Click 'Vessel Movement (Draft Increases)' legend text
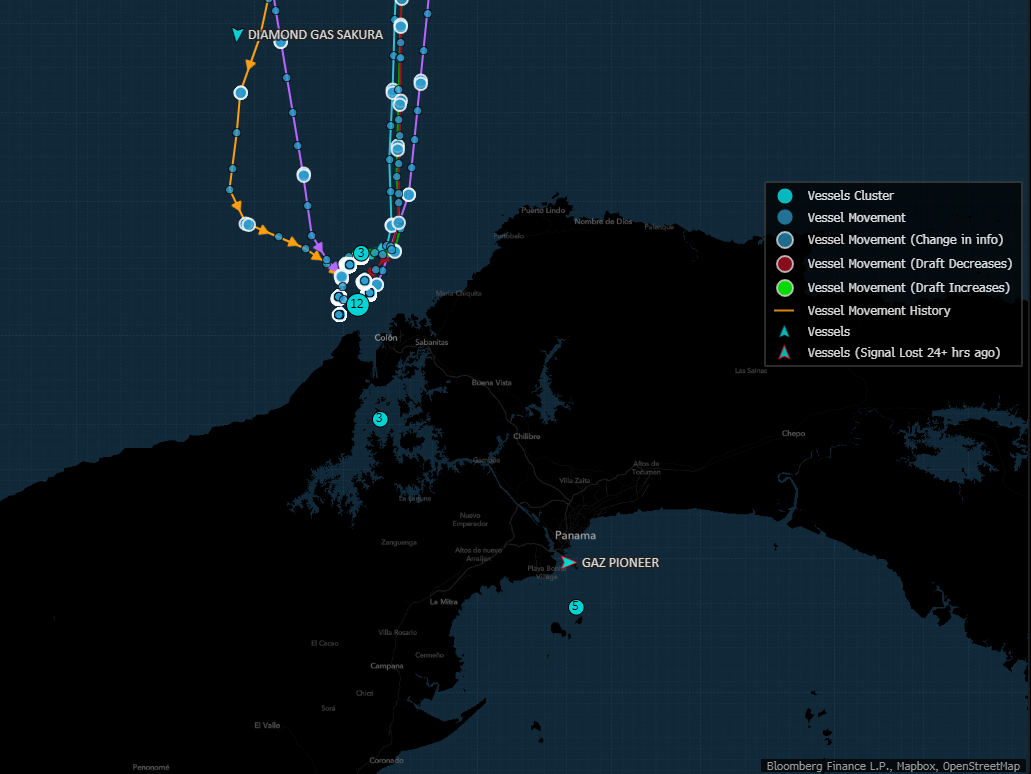 [x=908, y=287]
